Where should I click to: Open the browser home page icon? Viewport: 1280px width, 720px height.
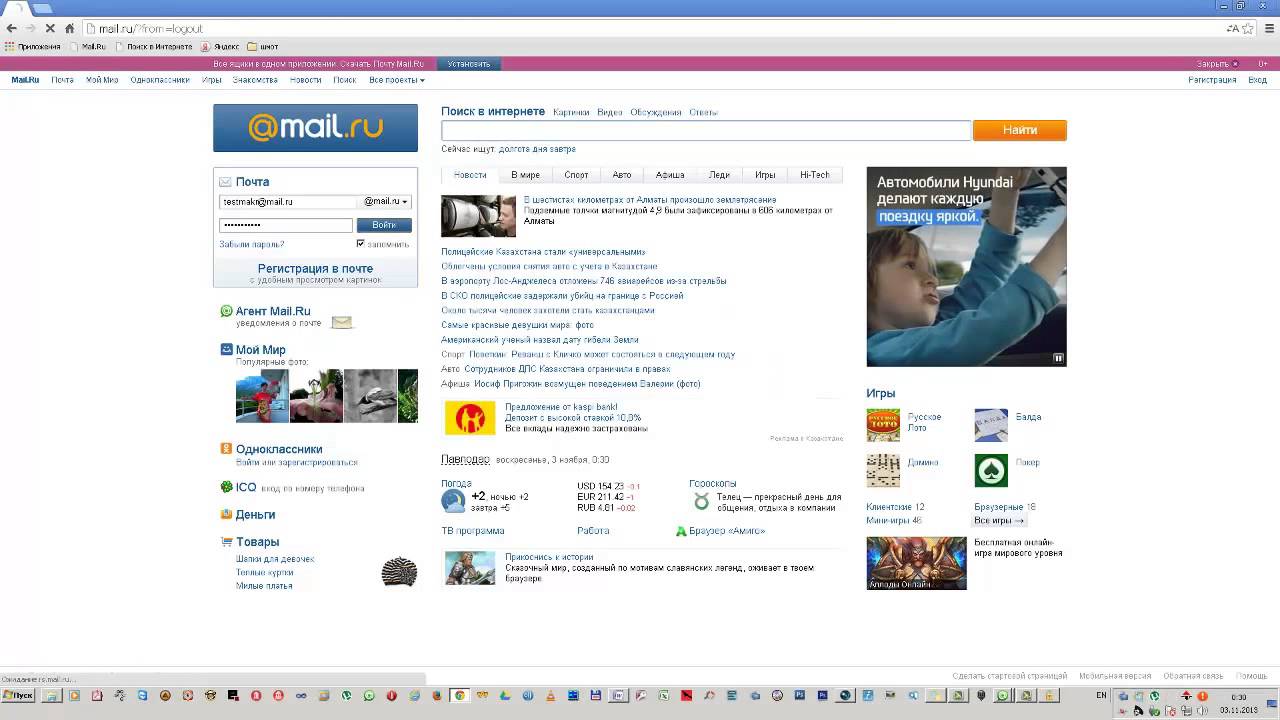(69, 28)
